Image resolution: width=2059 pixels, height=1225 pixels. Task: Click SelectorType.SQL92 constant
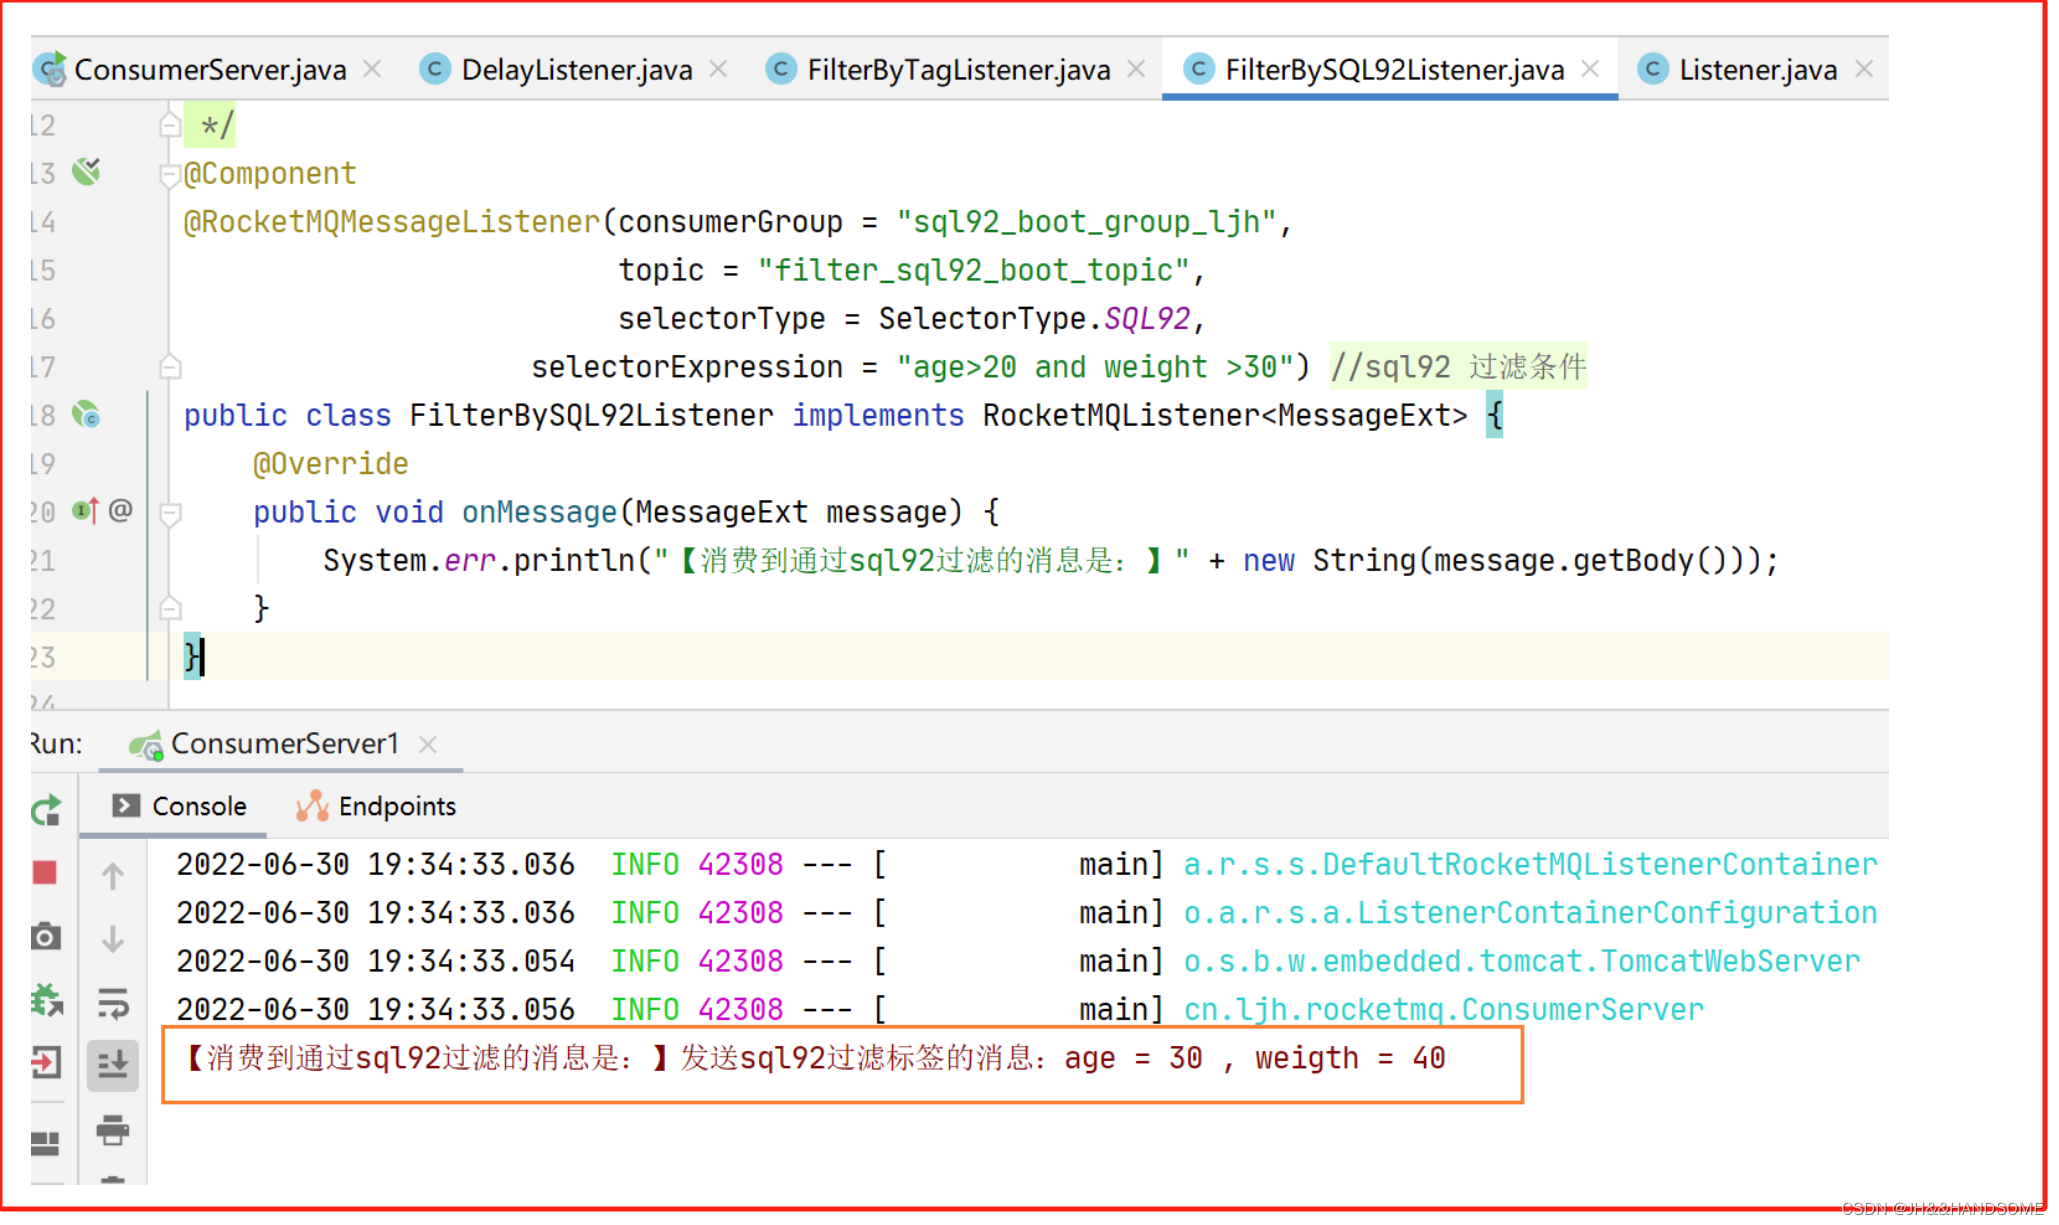coord(1035,319)
